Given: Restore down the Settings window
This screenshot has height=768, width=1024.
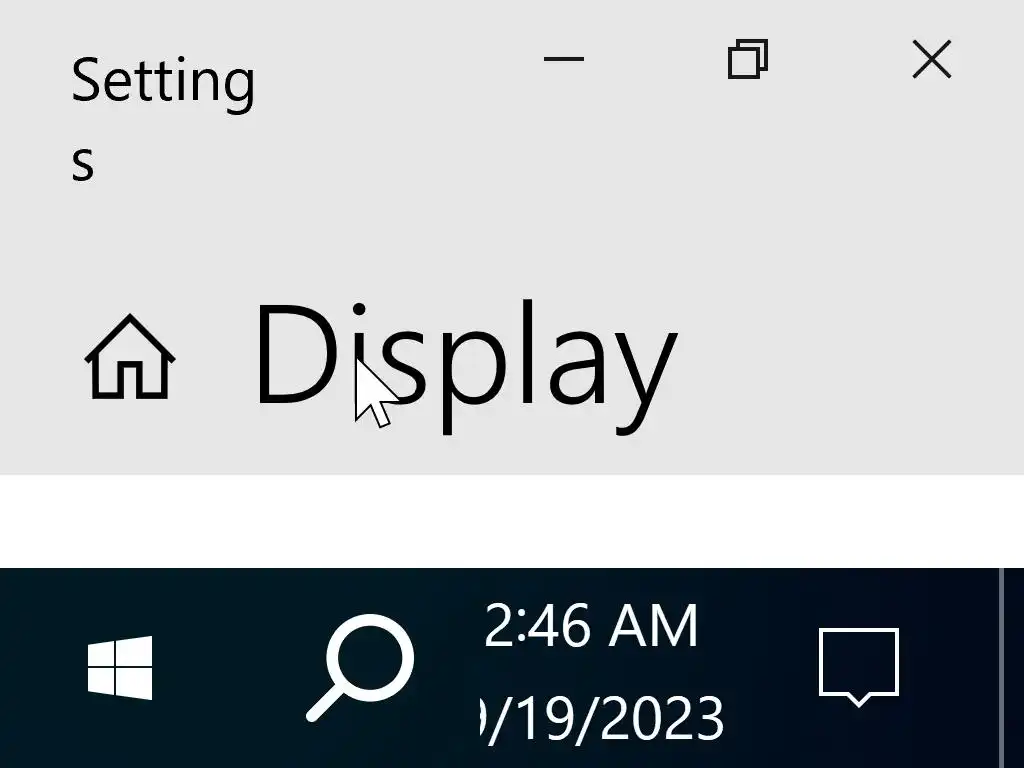Looking at the screenshot, I should tap(748, 59).
